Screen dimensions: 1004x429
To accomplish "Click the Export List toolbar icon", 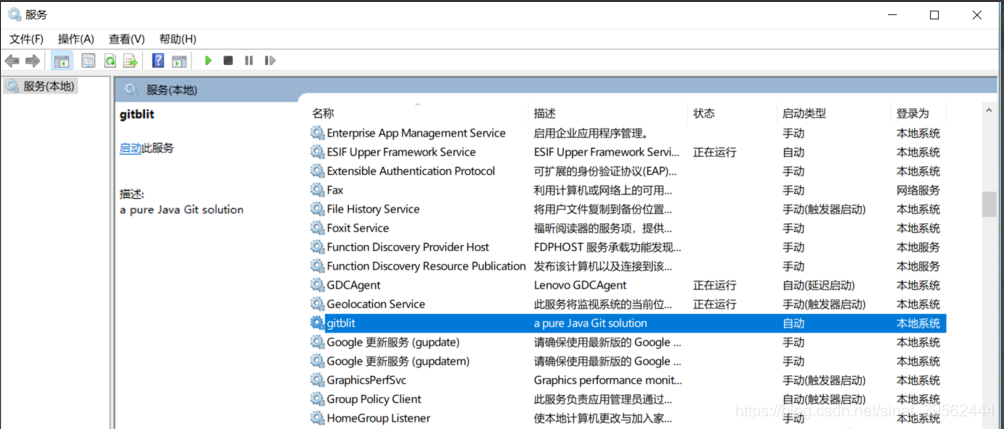I will pos(131,61).
